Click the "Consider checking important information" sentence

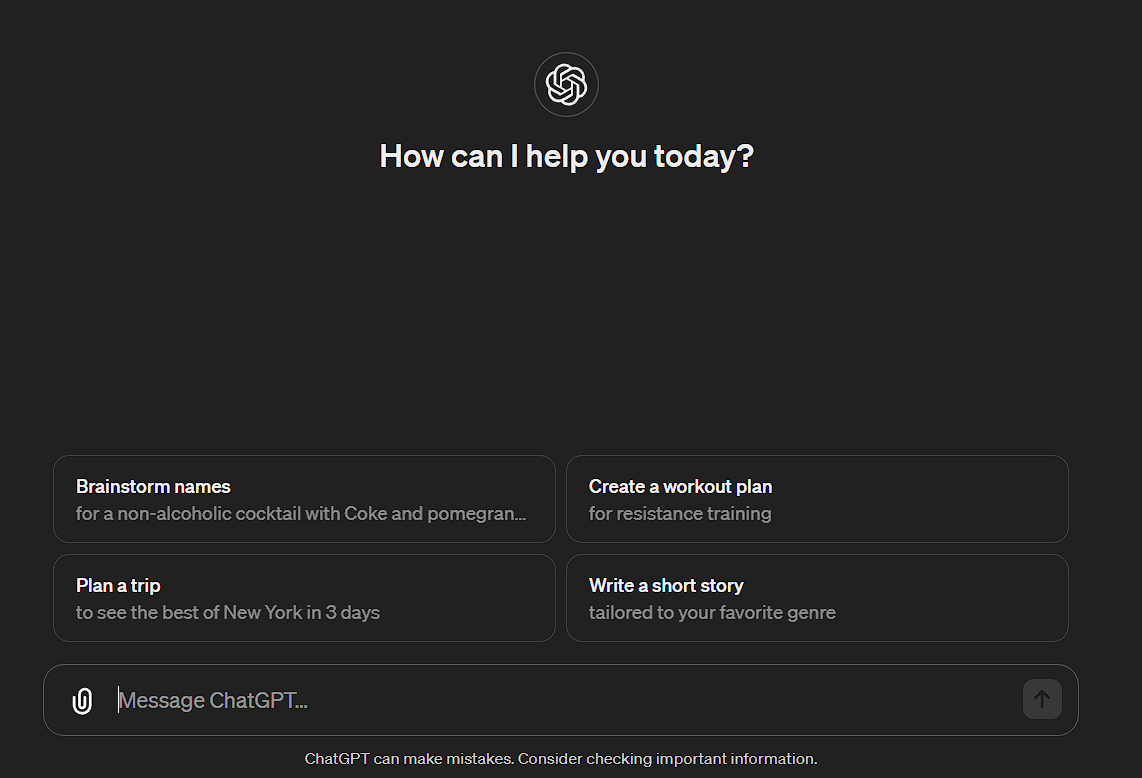click(x=667, y=759)
